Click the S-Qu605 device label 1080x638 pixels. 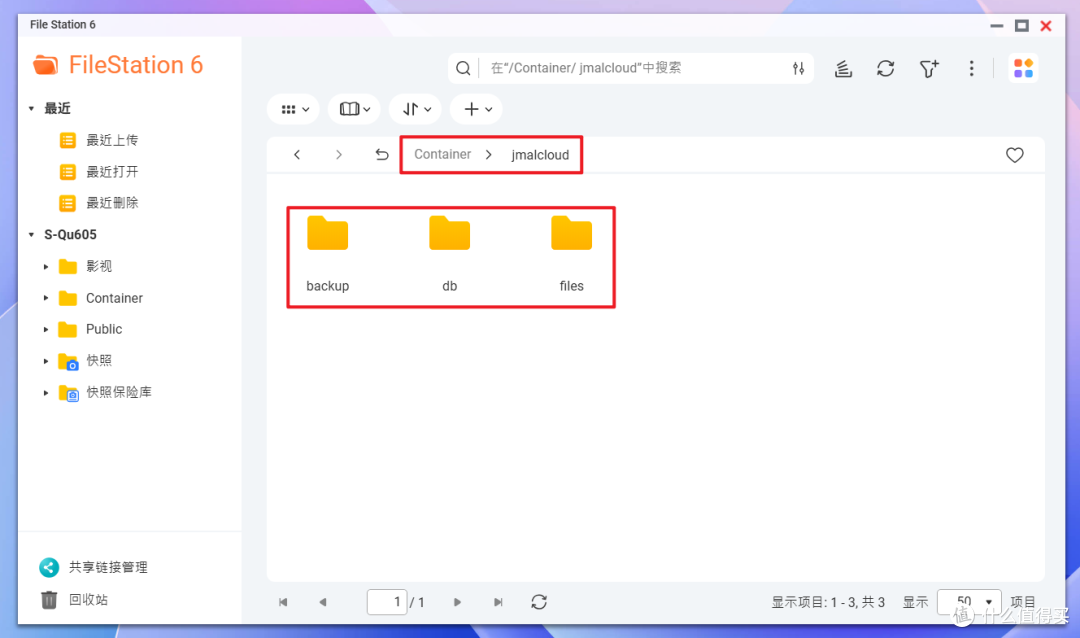click(x=70, y=235)
